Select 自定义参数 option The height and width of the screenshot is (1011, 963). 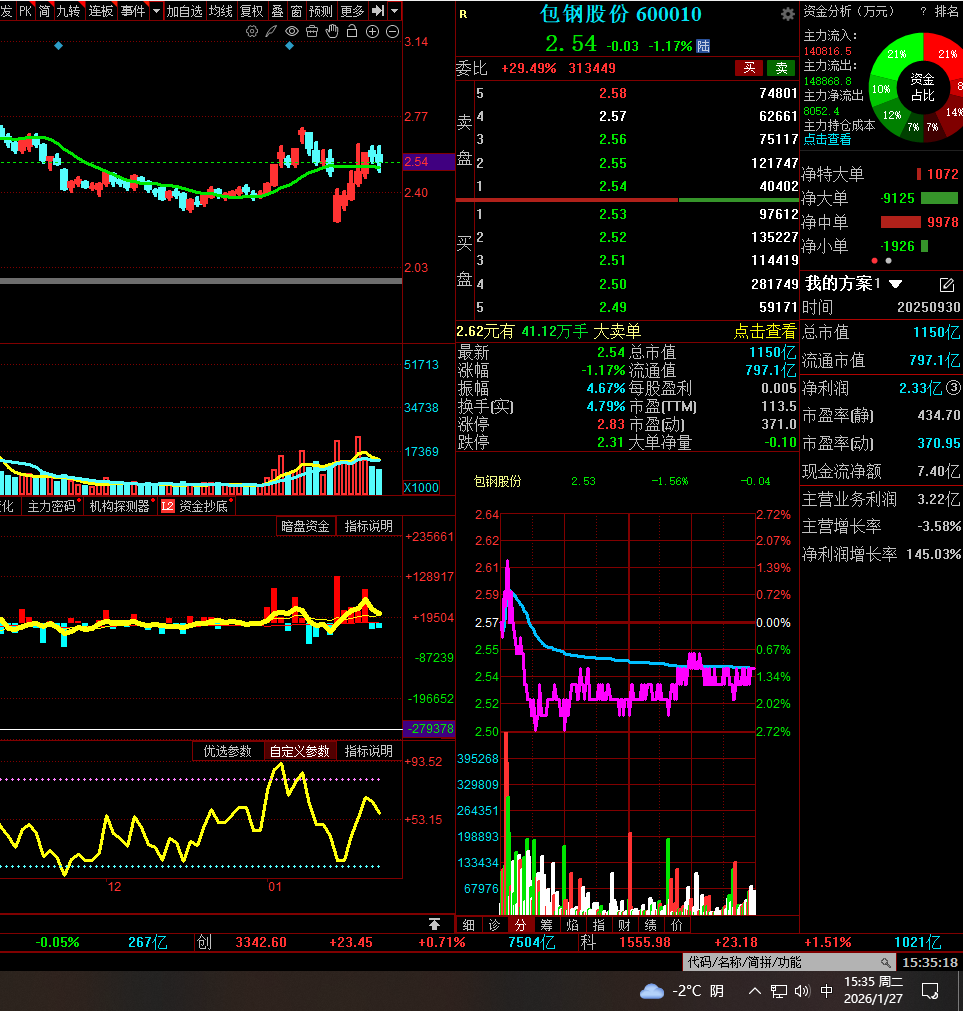pyautogui.click(x=300, y=751)
